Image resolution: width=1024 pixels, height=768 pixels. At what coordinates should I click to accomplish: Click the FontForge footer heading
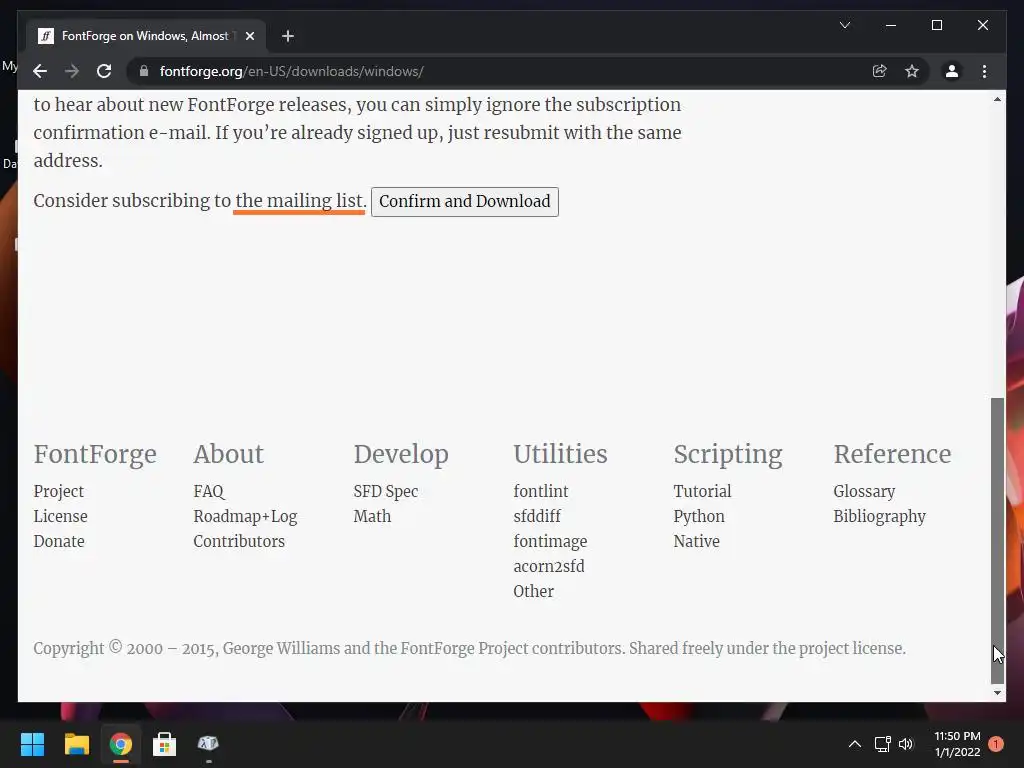tap(95, 455)
